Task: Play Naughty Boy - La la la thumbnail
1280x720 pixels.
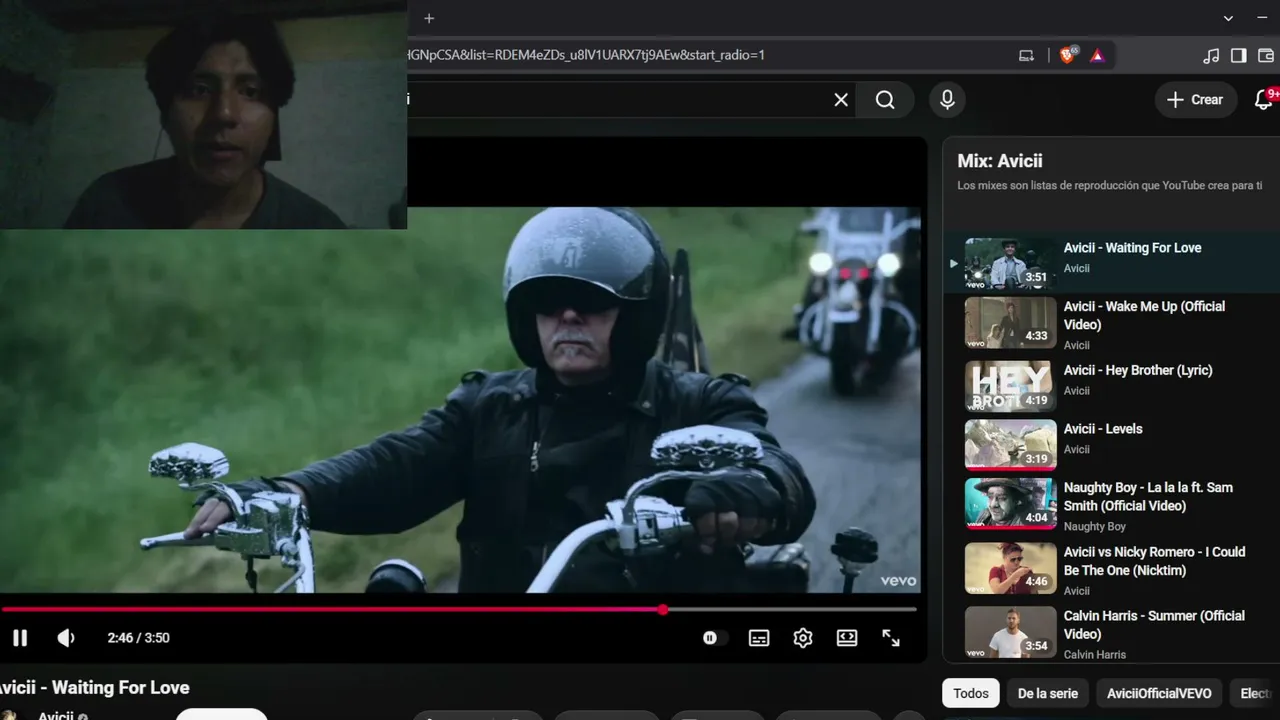Action: tap(1010, 504)
